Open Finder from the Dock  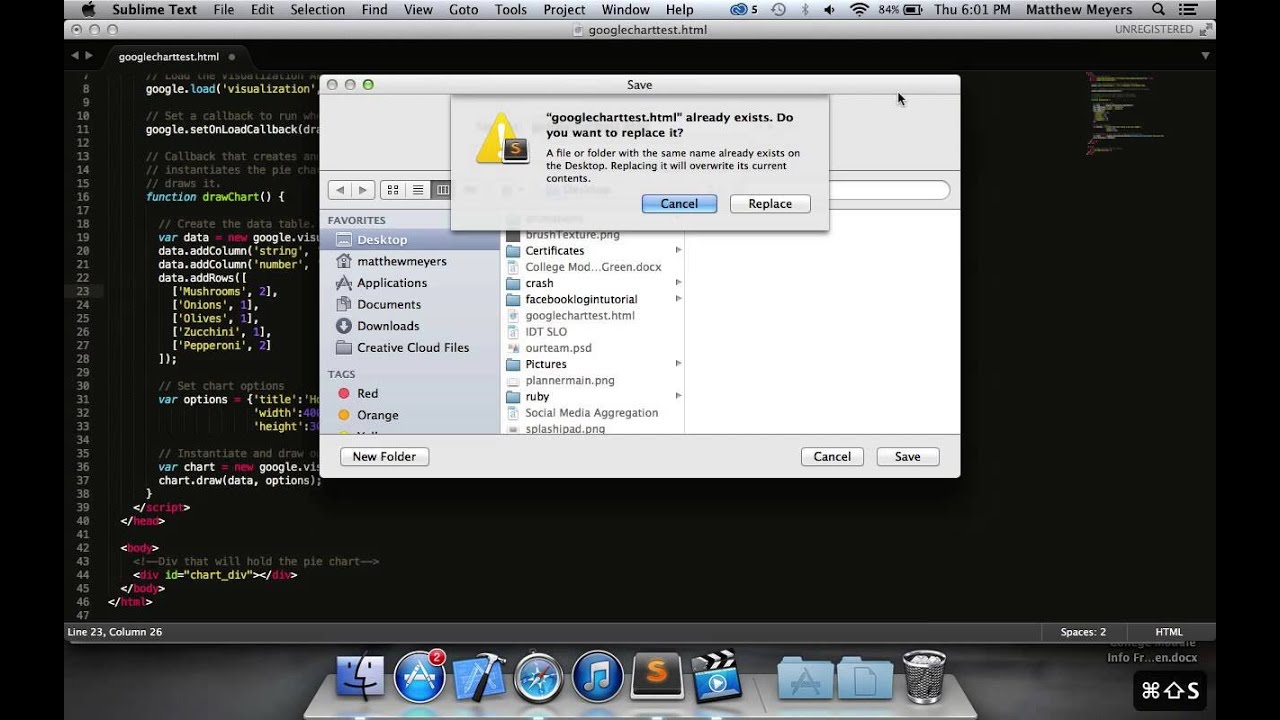(x=360, y=677)
